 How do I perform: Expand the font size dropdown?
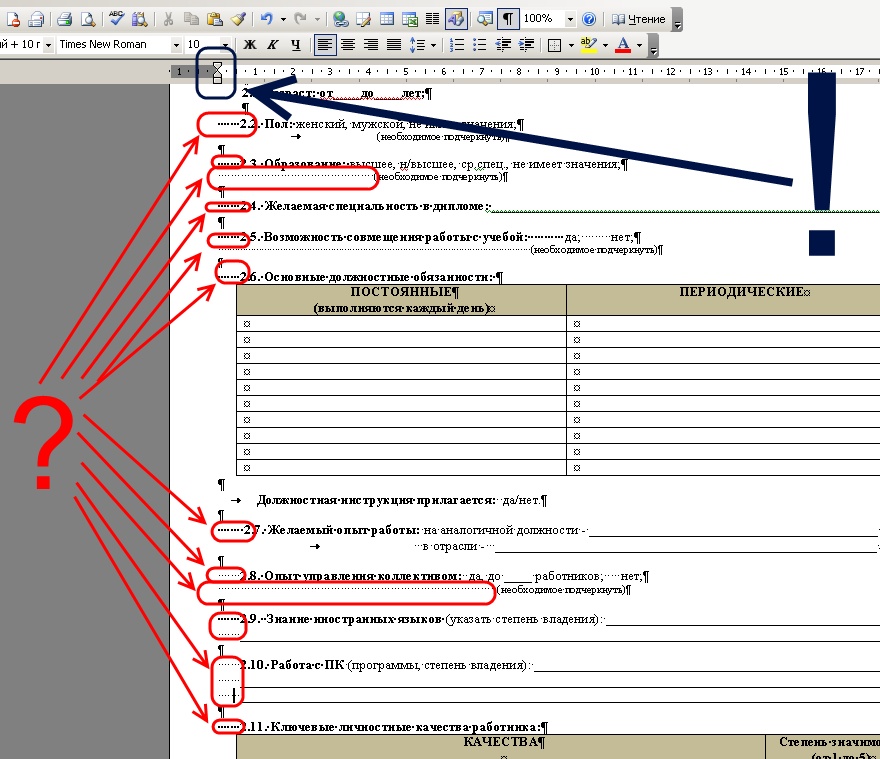coord(226,45)
